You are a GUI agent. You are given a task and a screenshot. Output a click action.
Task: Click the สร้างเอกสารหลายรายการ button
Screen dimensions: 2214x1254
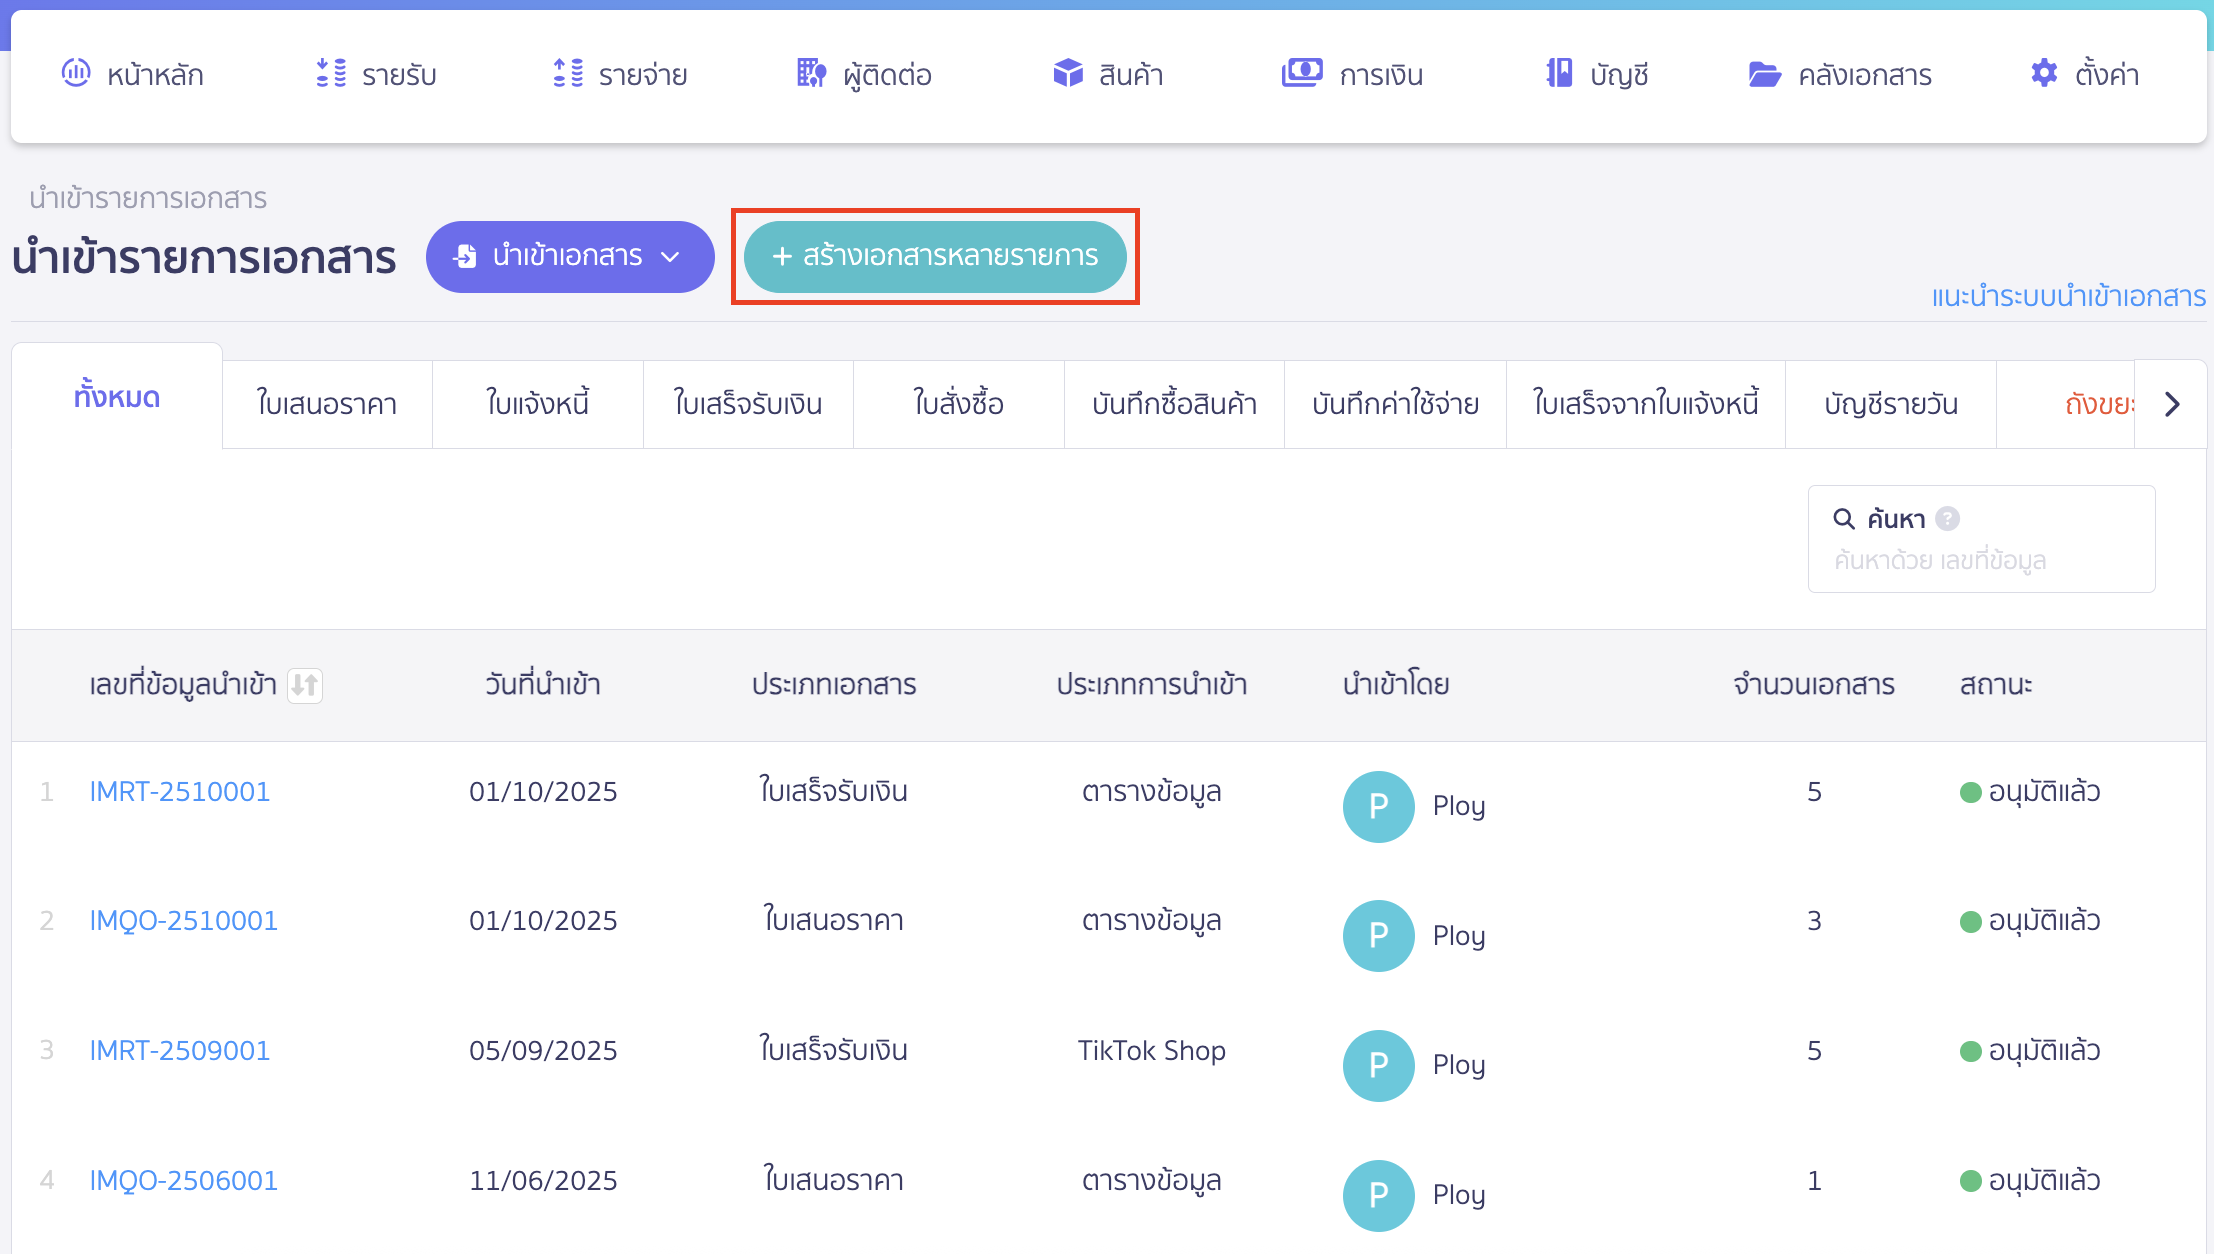click(x=936, y=256)
